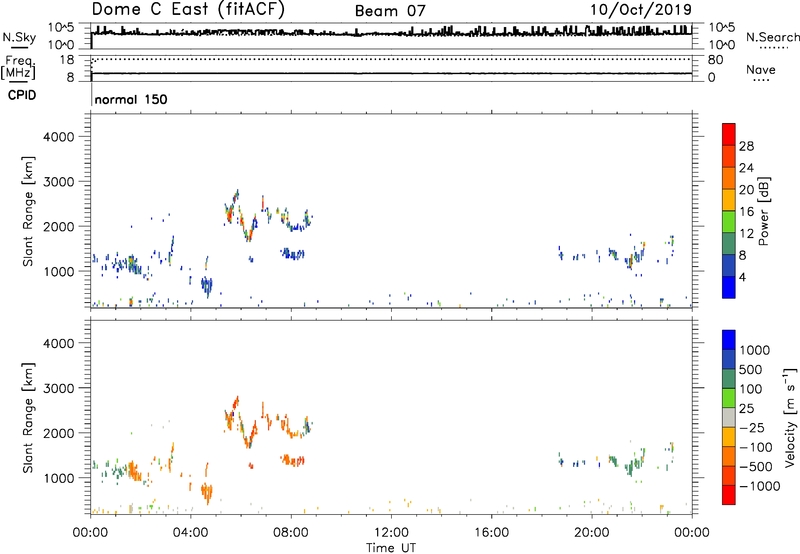Screen dimensions: 800x554
Task: Click the "Velocity [m s⁻¹]" colorbar title
Action: click(790, 417)
